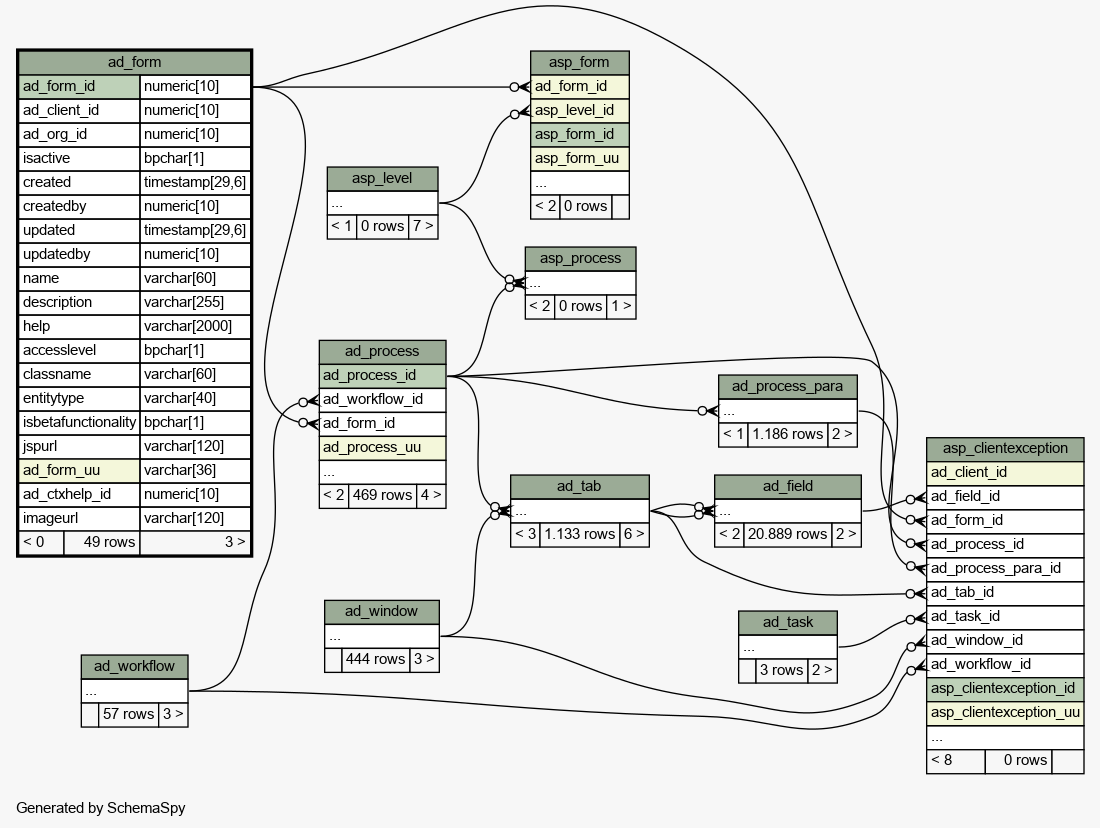Open the ad_window table title
Image resolution: width=1100 pixels, height=828 pixels.
(381, 611)
